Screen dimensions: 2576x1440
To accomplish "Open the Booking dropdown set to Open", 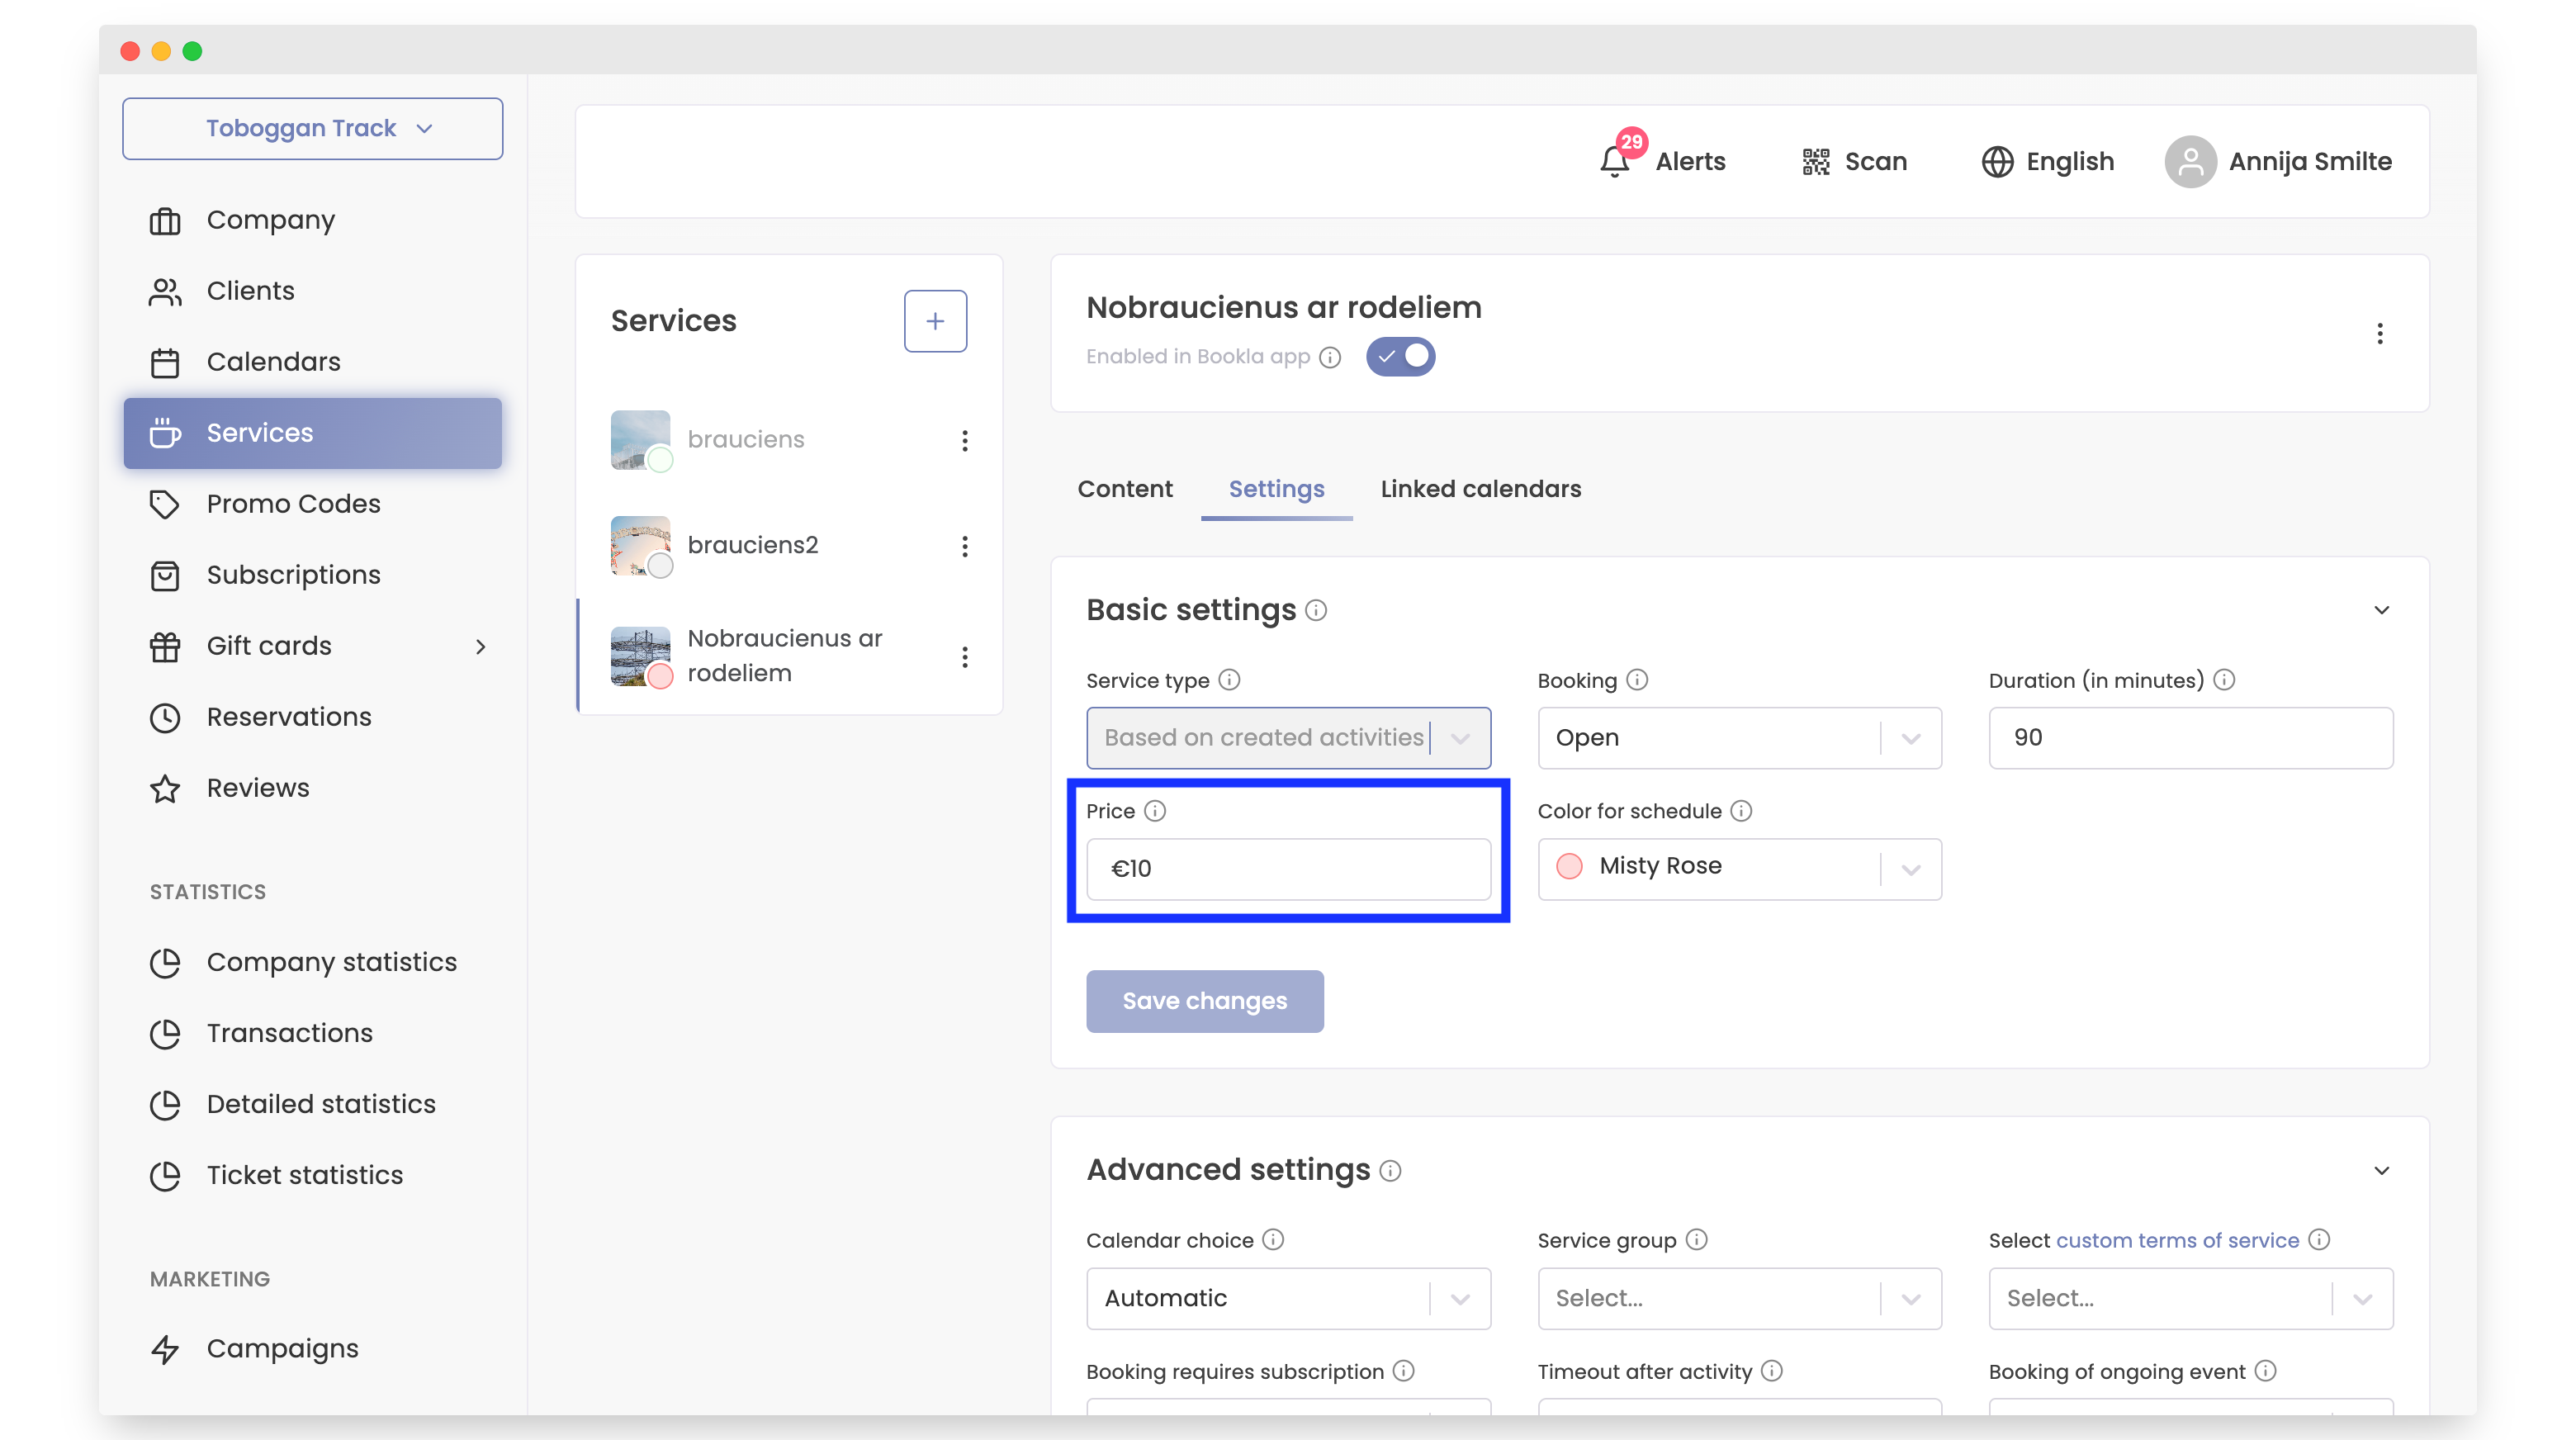I will click(1739, 738).
